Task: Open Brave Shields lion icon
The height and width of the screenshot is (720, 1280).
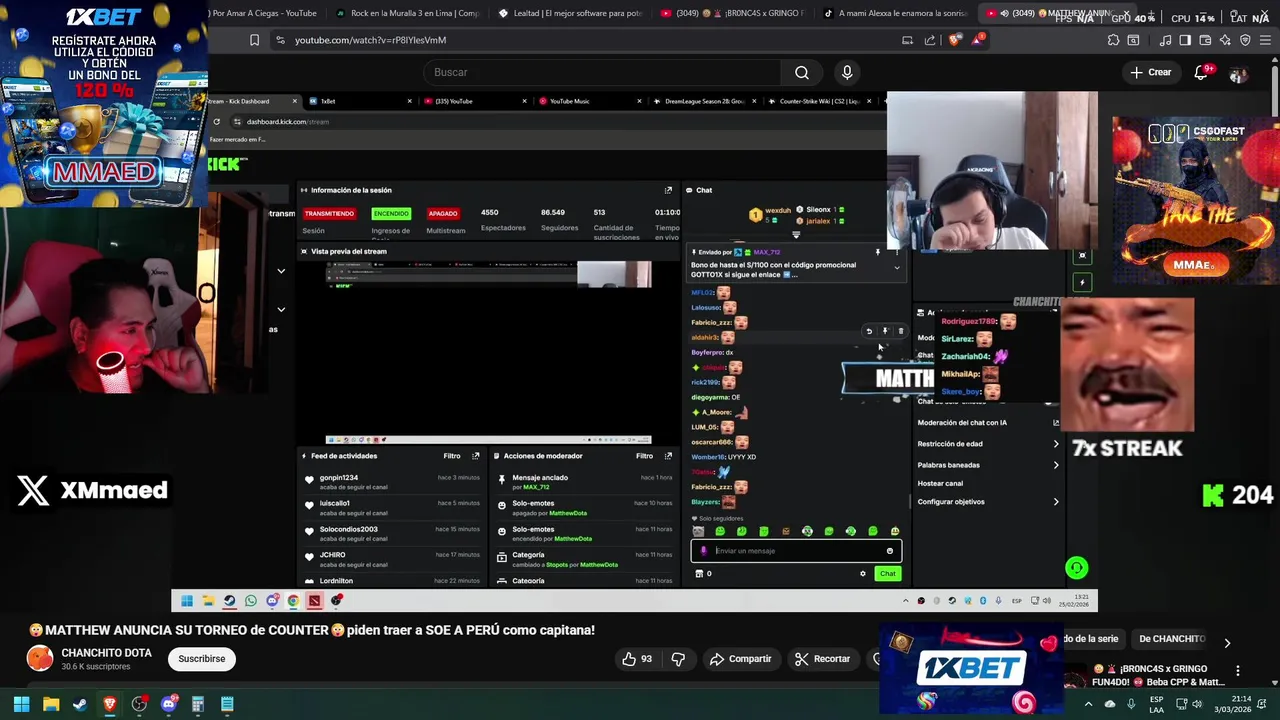Action: [955, 40]
